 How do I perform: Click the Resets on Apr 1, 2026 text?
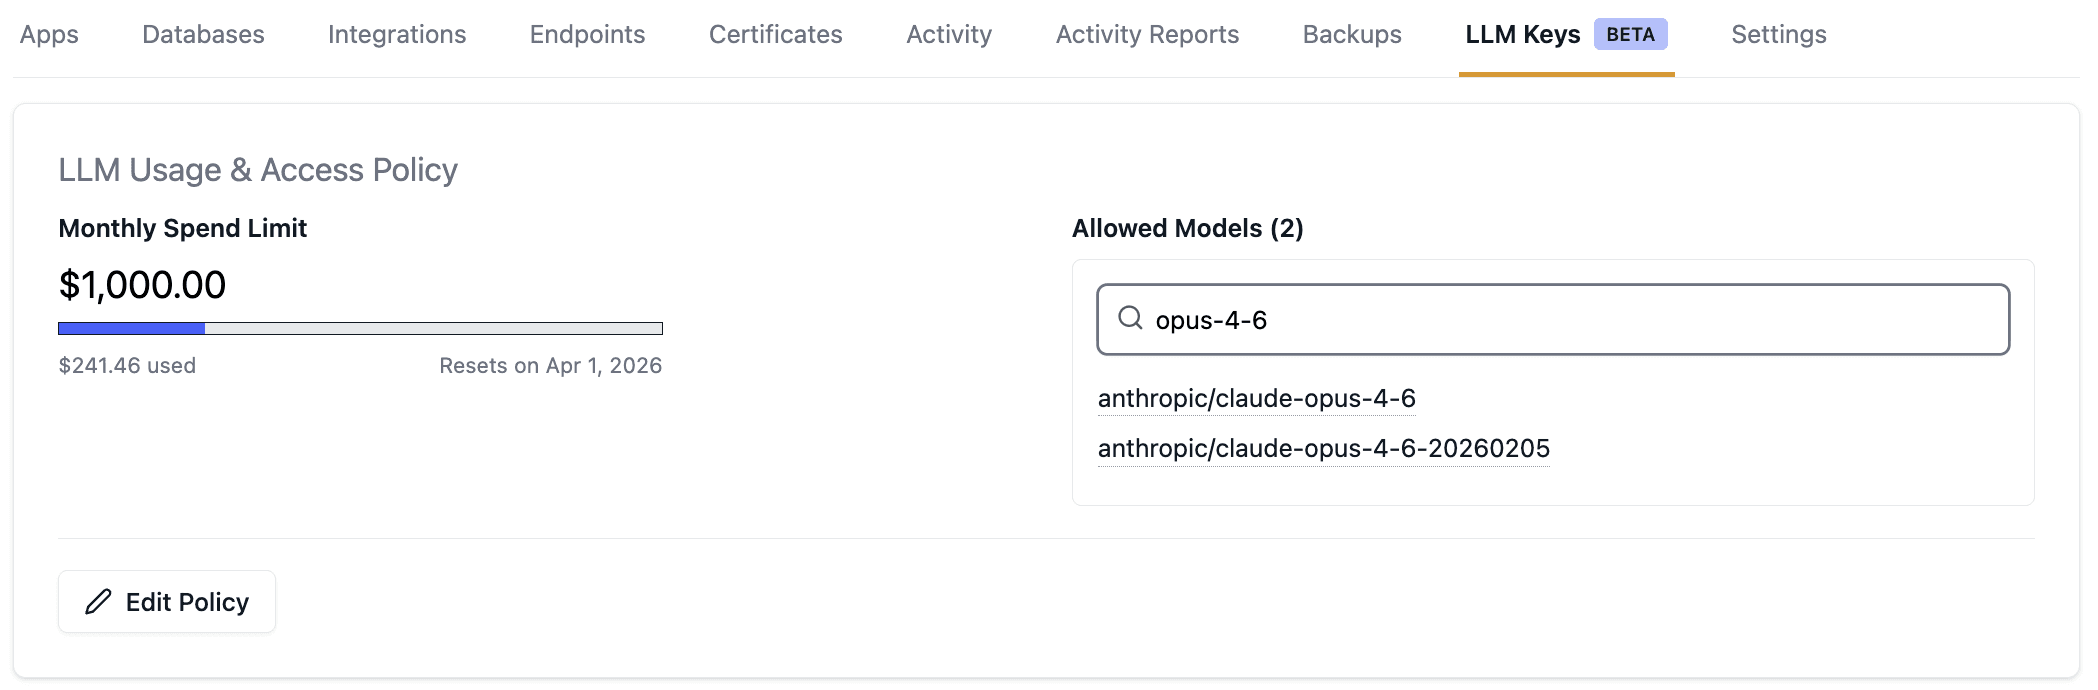550,366
